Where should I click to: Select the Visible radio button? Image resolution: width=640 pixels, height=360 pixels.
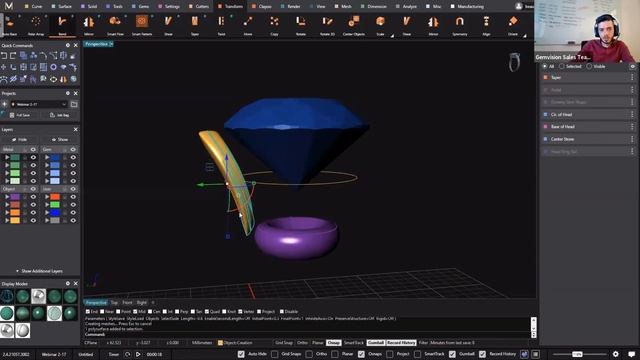click(x=589, y=66)
